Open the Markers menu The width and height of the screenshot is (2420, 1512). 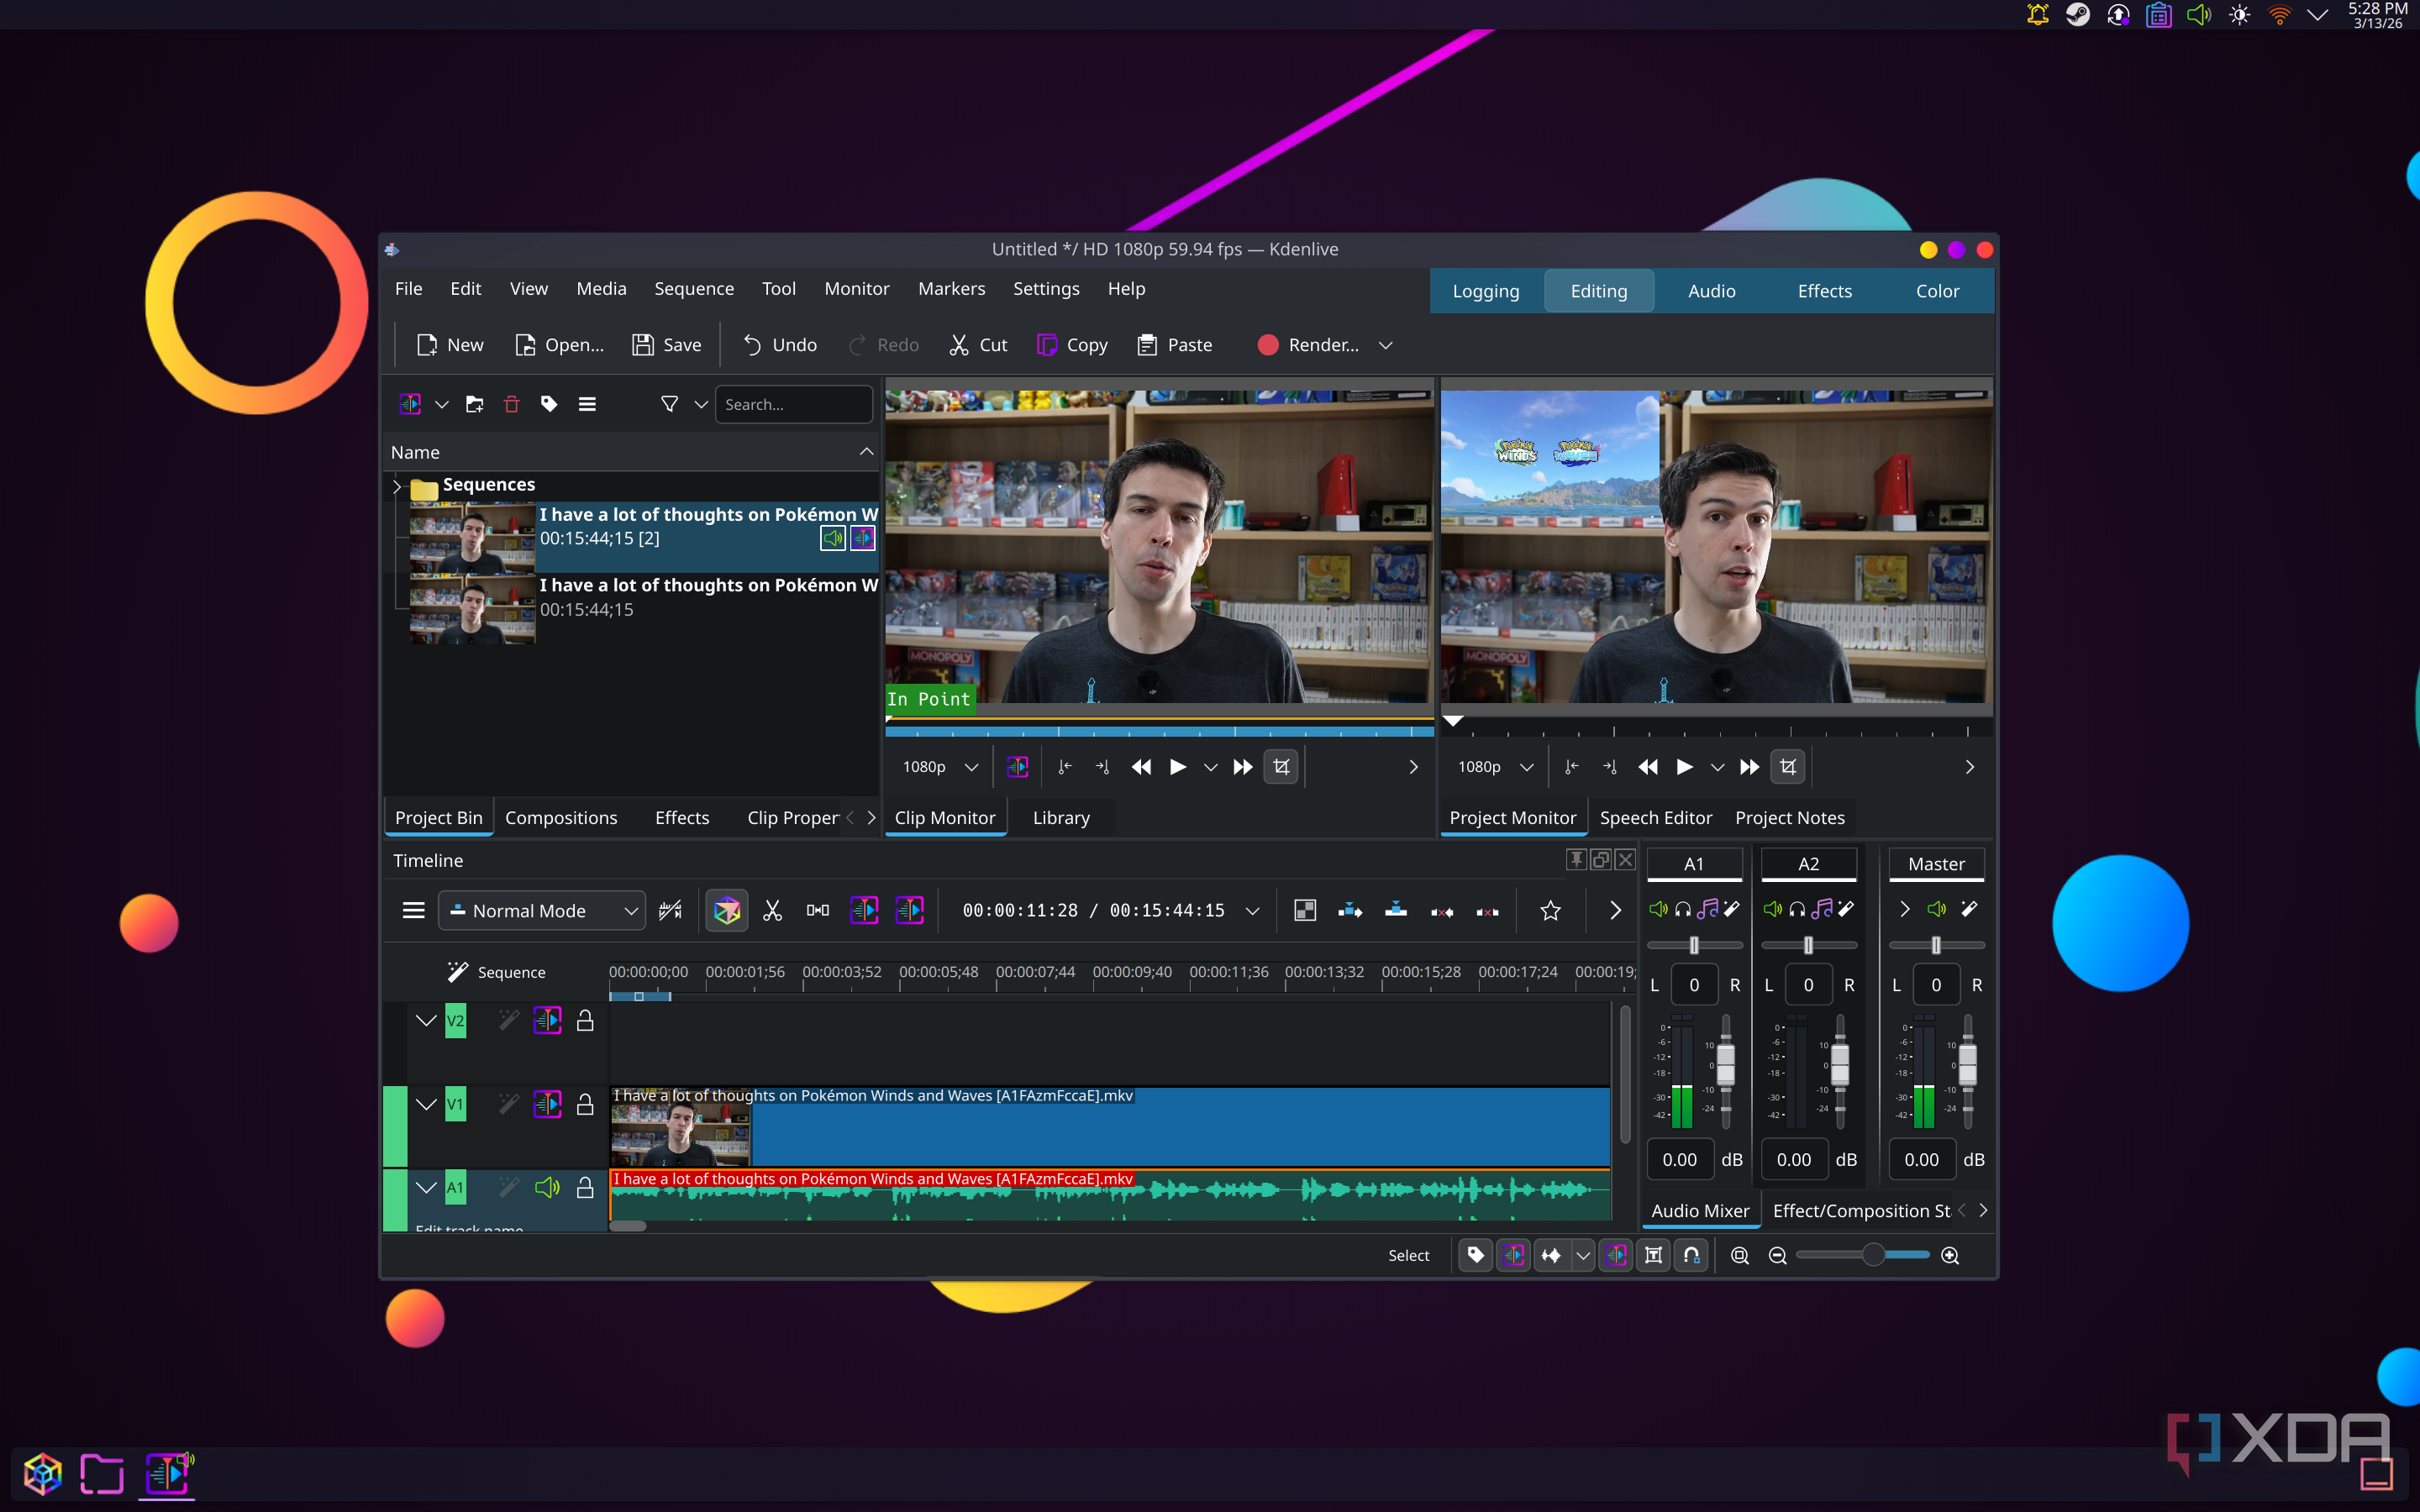(x=951, y=288)
